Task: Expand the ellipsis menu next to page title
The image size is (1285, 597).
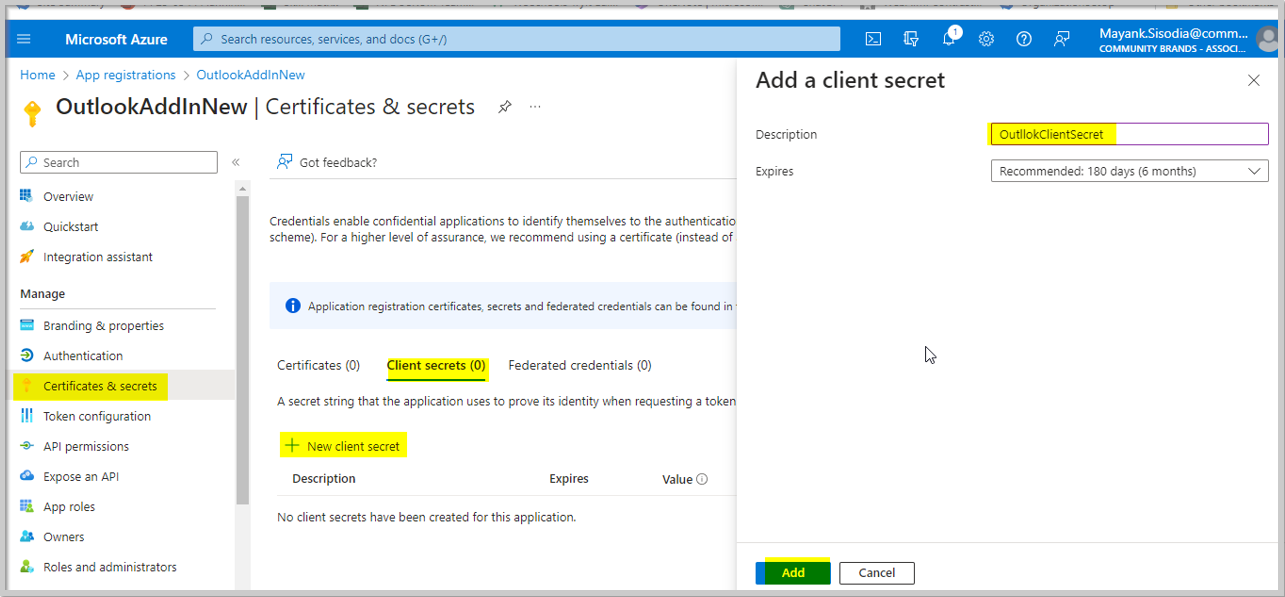Action: (x=535, y=106)
